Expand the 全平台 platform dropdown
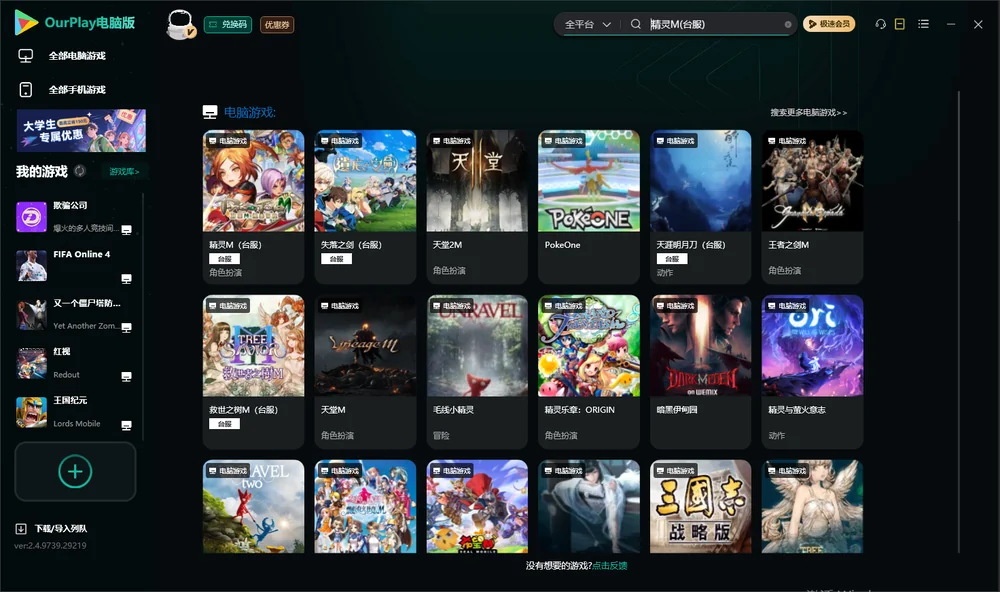 [x=587, y=24]
